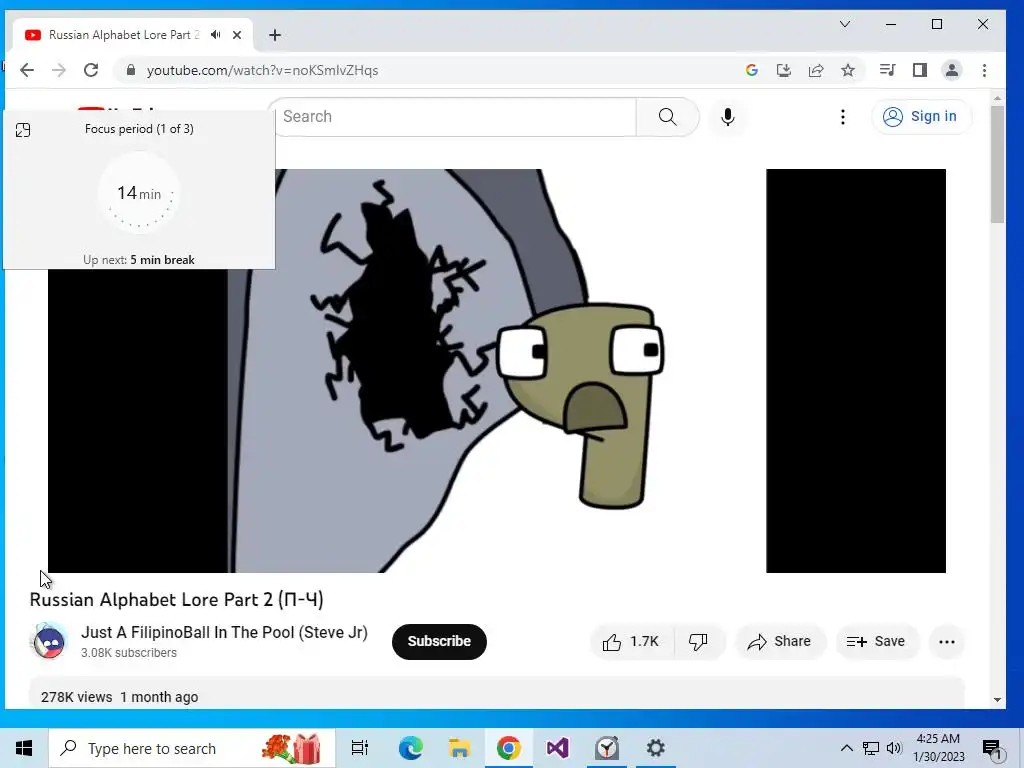This screenshot has height=768, width=1024.
Task: Launch Microsoft Edge from the taskbar
Action: 410,748
